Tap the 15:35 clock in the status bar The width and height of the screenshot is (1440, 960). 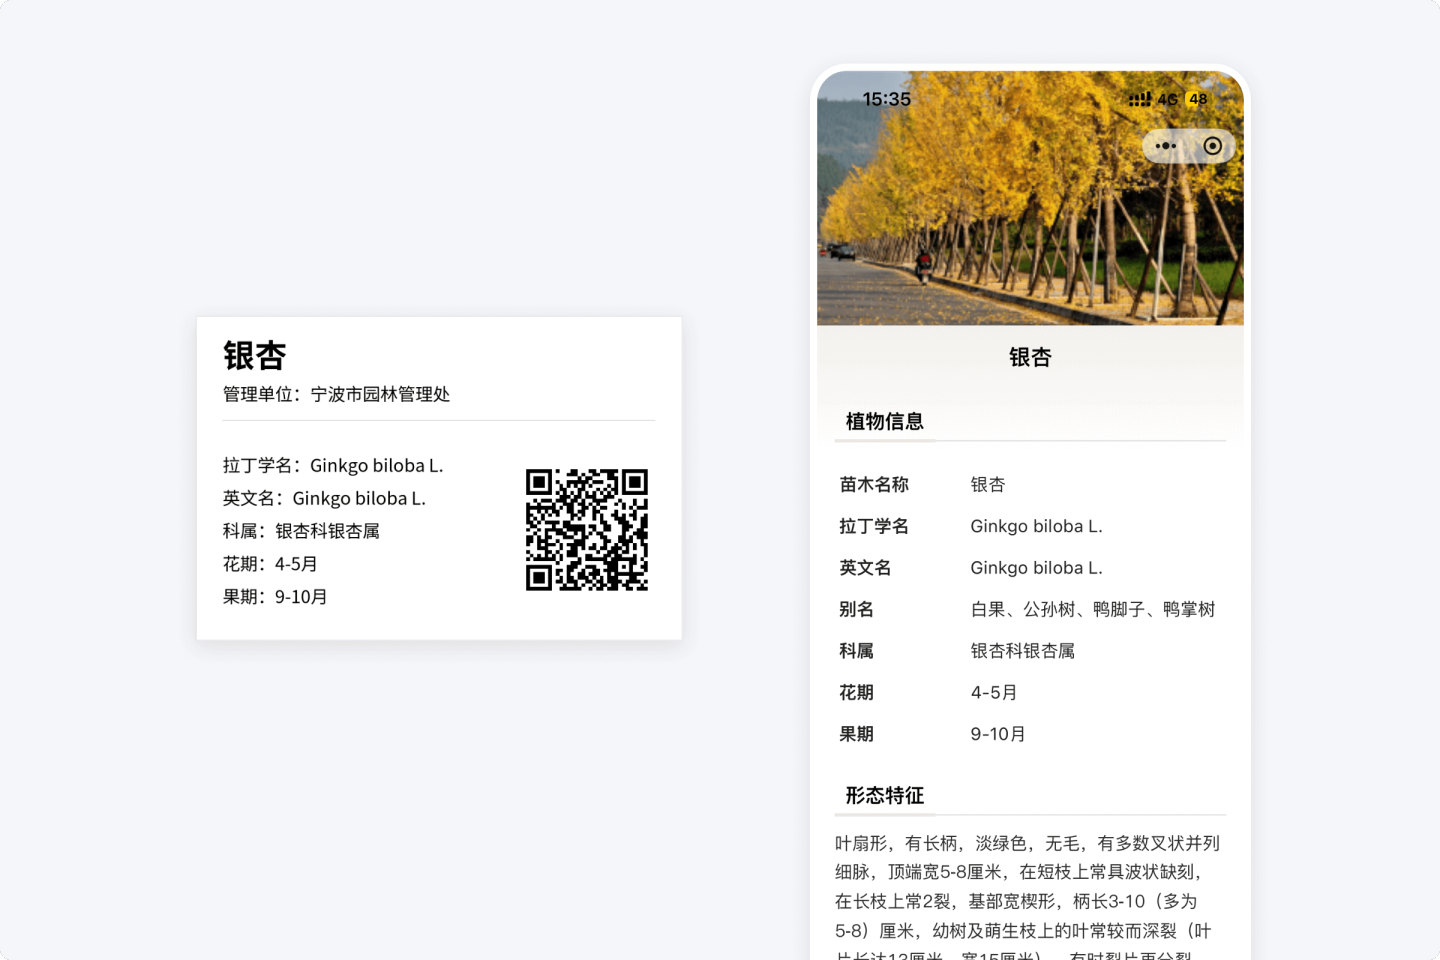[x=886, y=99]
